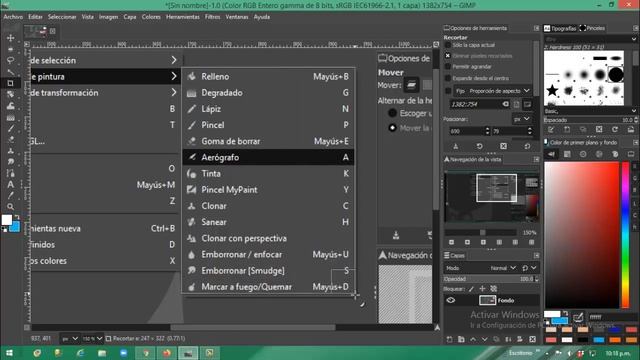The image size is (640, 360).
Task: Reset tool options to default values
Action: (527, 146)
